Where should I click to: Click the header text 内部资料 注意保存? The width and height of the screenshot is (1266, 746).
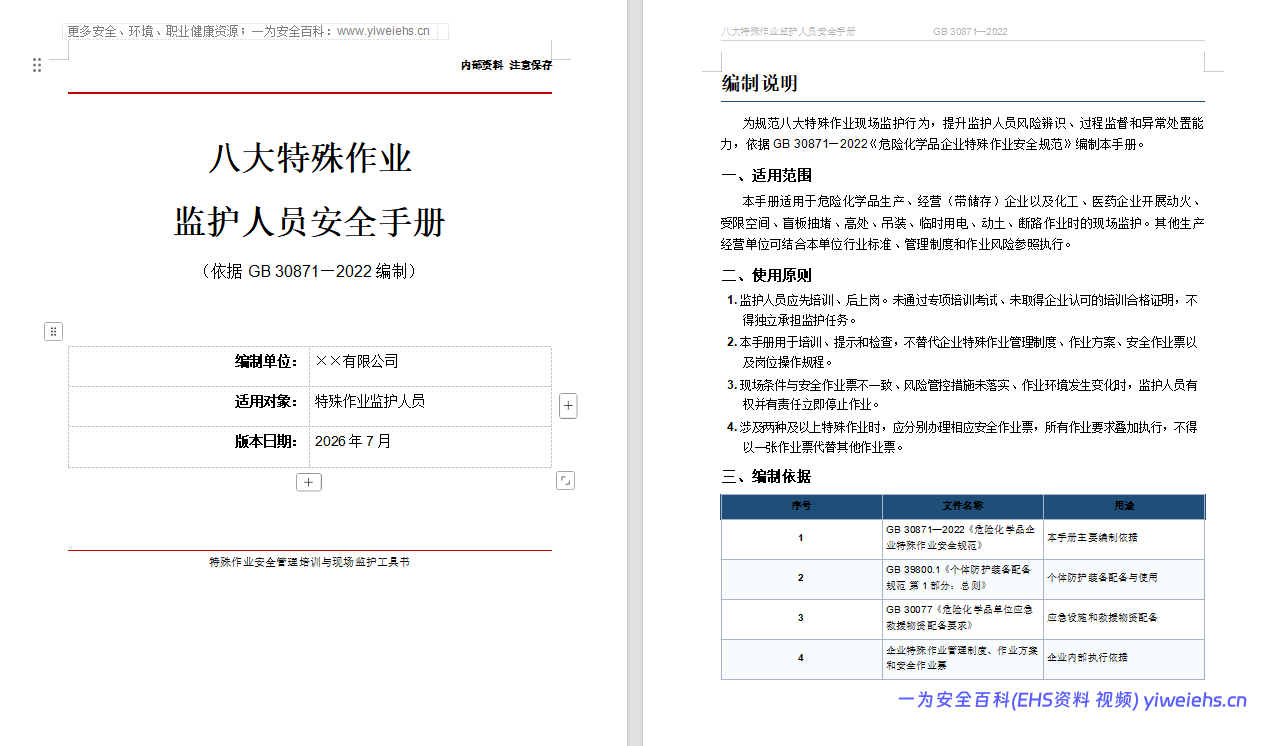click(x=506, y=65)
